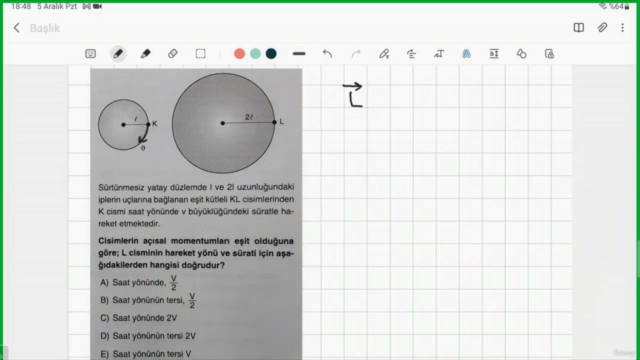Straighten handwriting with the align tool
The height and width of the screenshot is (360, 640).
click(411, 53)
